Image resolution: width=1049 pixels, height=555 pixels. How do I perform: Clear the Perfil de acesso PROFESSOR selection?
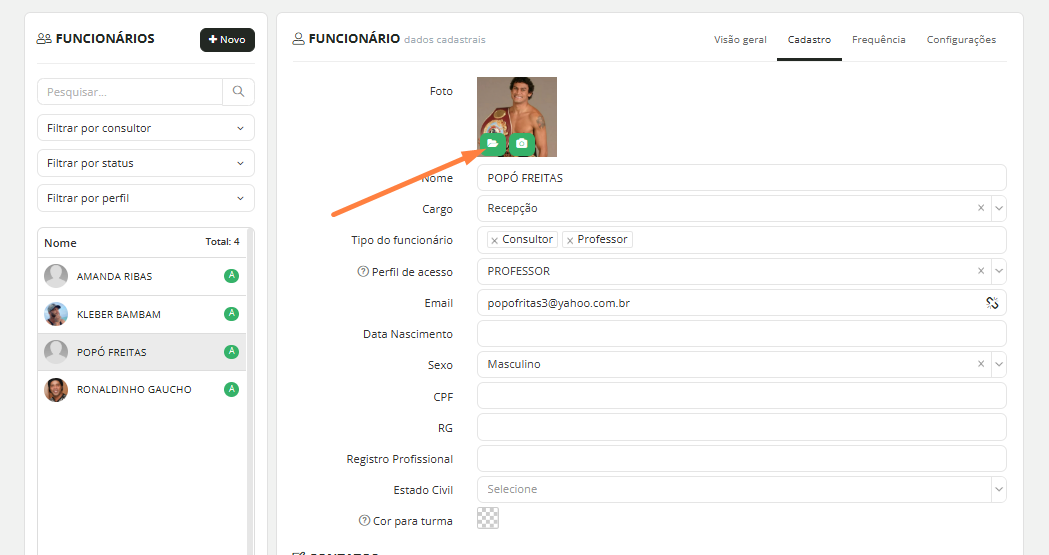[981, 271]
